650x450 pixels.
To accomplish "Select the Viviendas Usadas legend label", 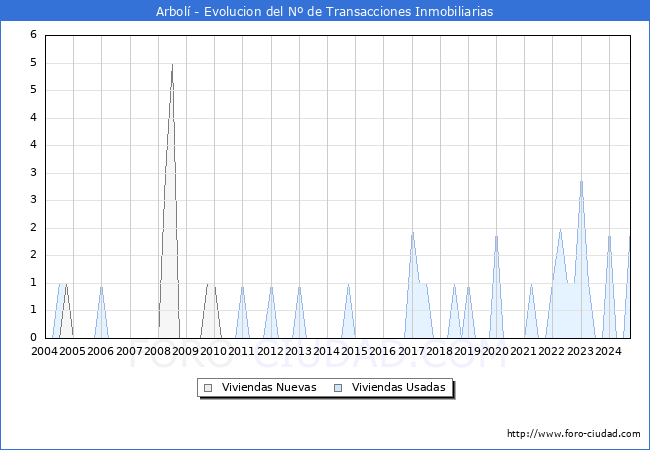I will pos(399,387).
